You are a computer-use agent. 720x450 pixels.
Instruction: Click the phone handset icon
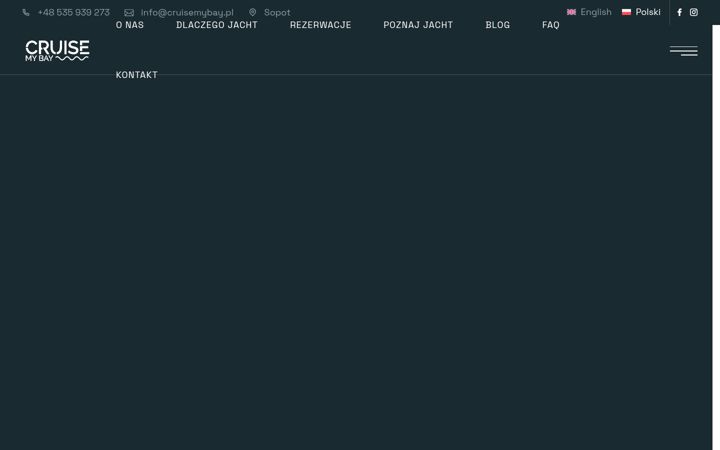click(x=26, y=12)
